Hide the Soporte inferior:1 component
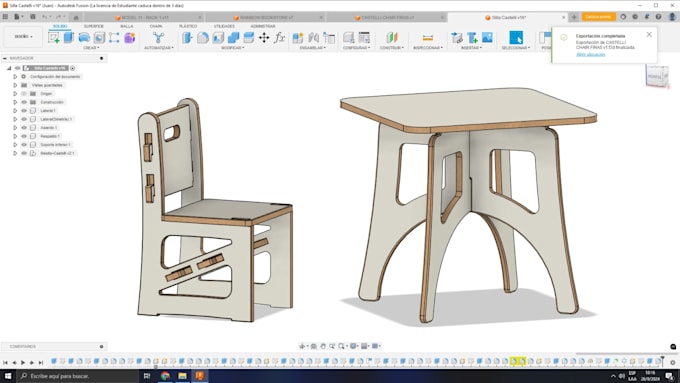The height and width of the screenshot is (383, 680). 24,144
